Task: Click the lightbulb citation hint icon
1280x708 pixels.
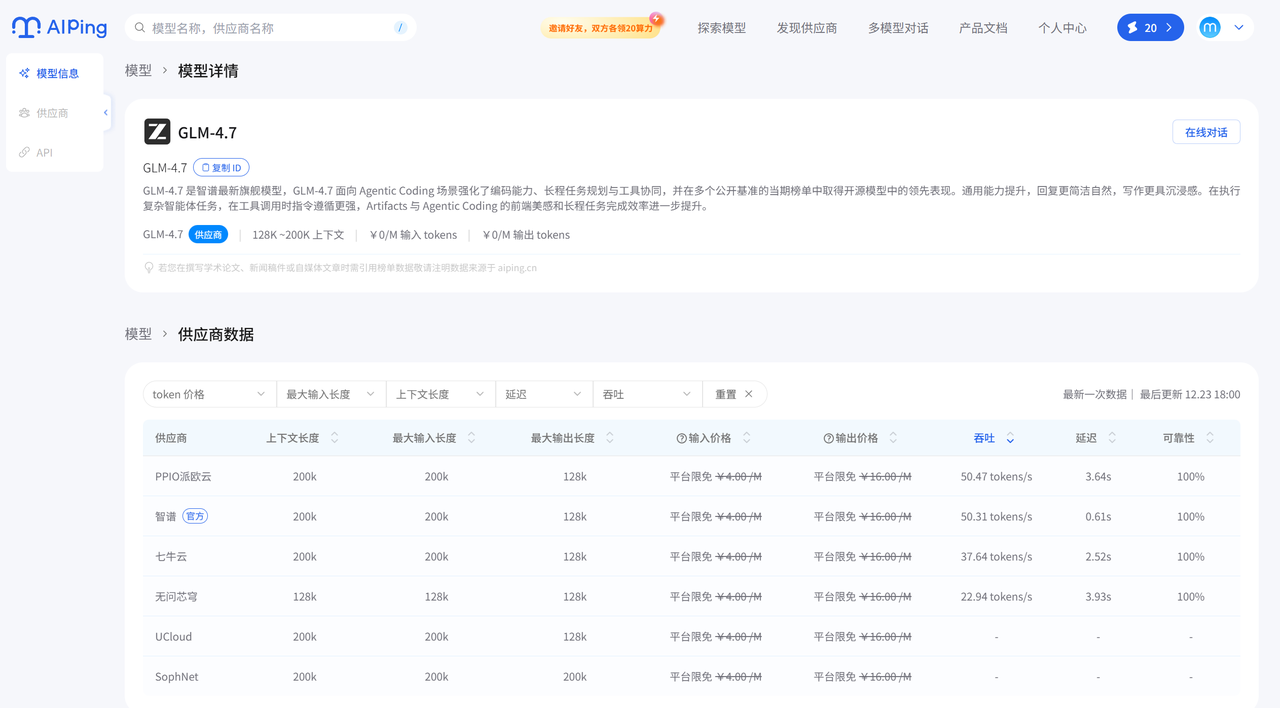Action: click(x=149, y=268)
